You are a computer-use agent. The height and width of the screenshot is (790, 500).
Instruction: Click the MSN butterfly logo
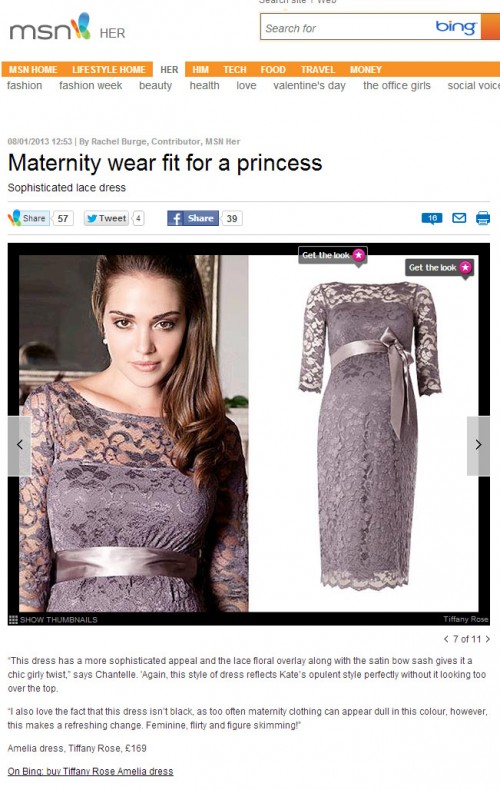point(80,26)
